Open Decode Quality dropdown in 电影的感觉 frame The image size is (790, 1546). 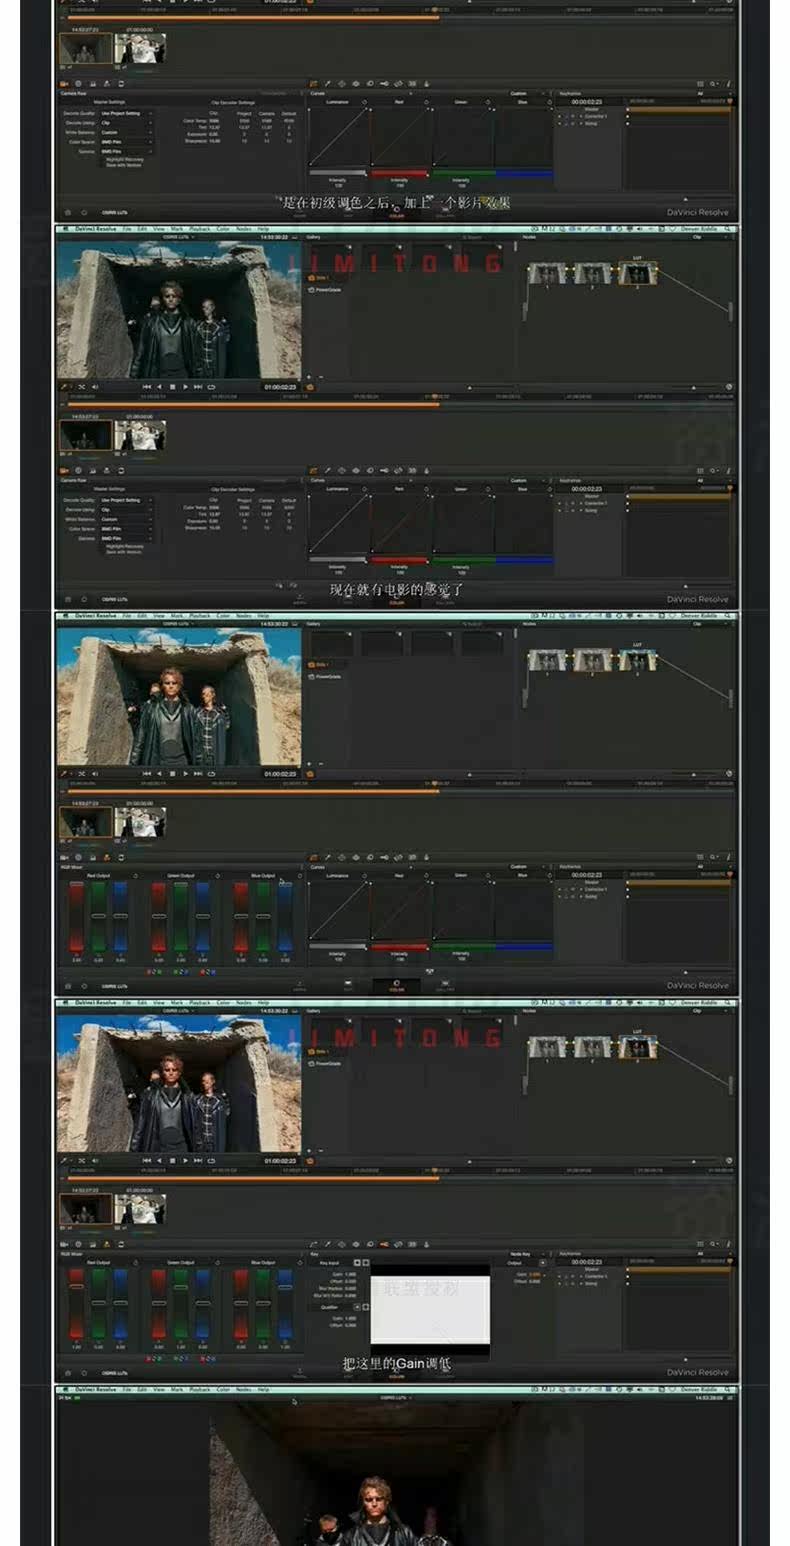(126, 500)
